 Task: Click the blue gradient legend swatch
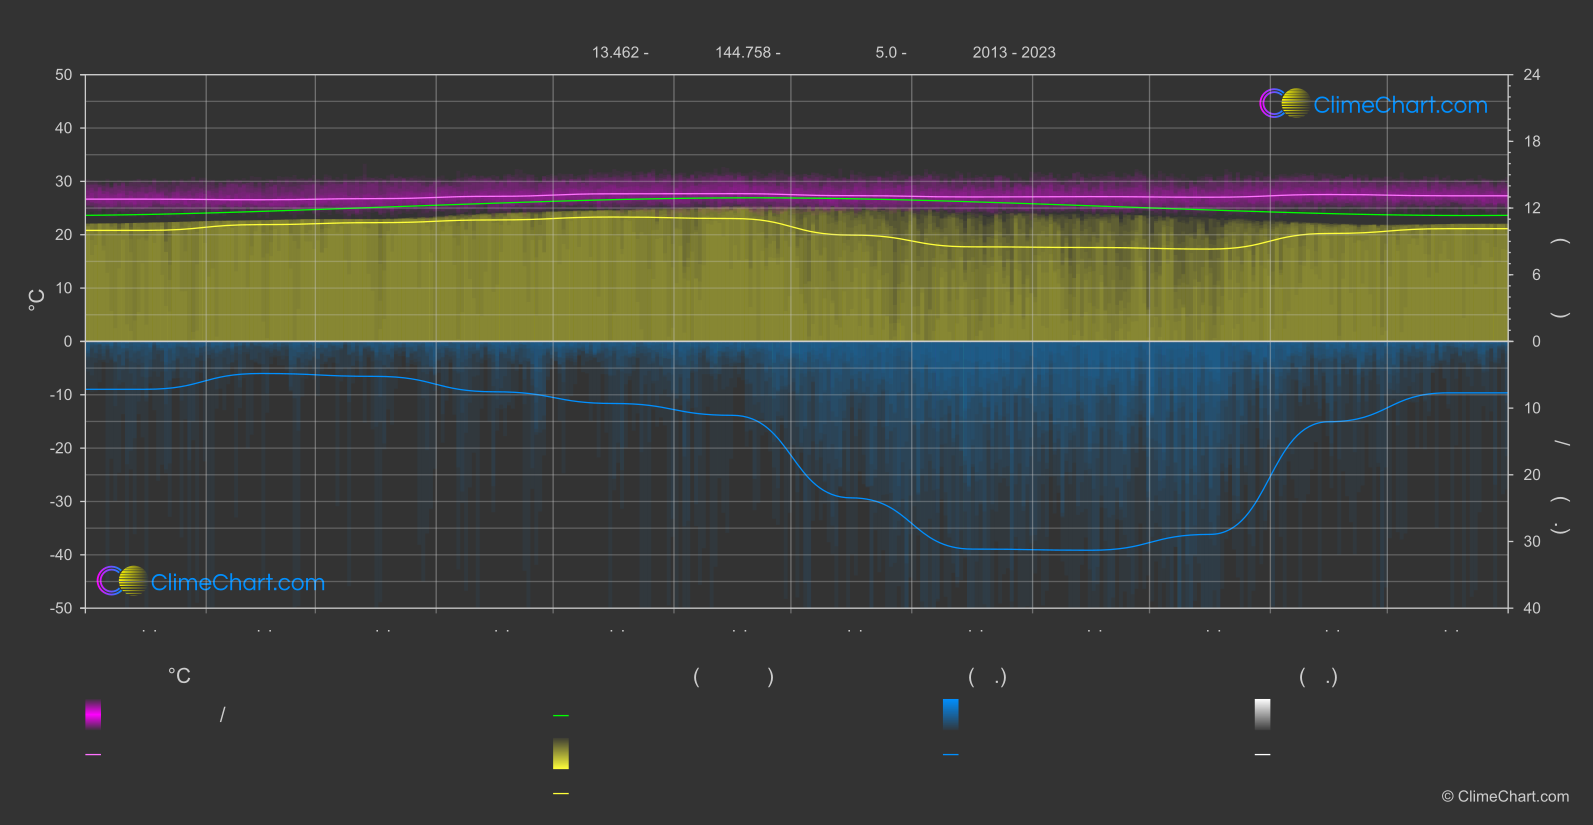click(951, 714)
